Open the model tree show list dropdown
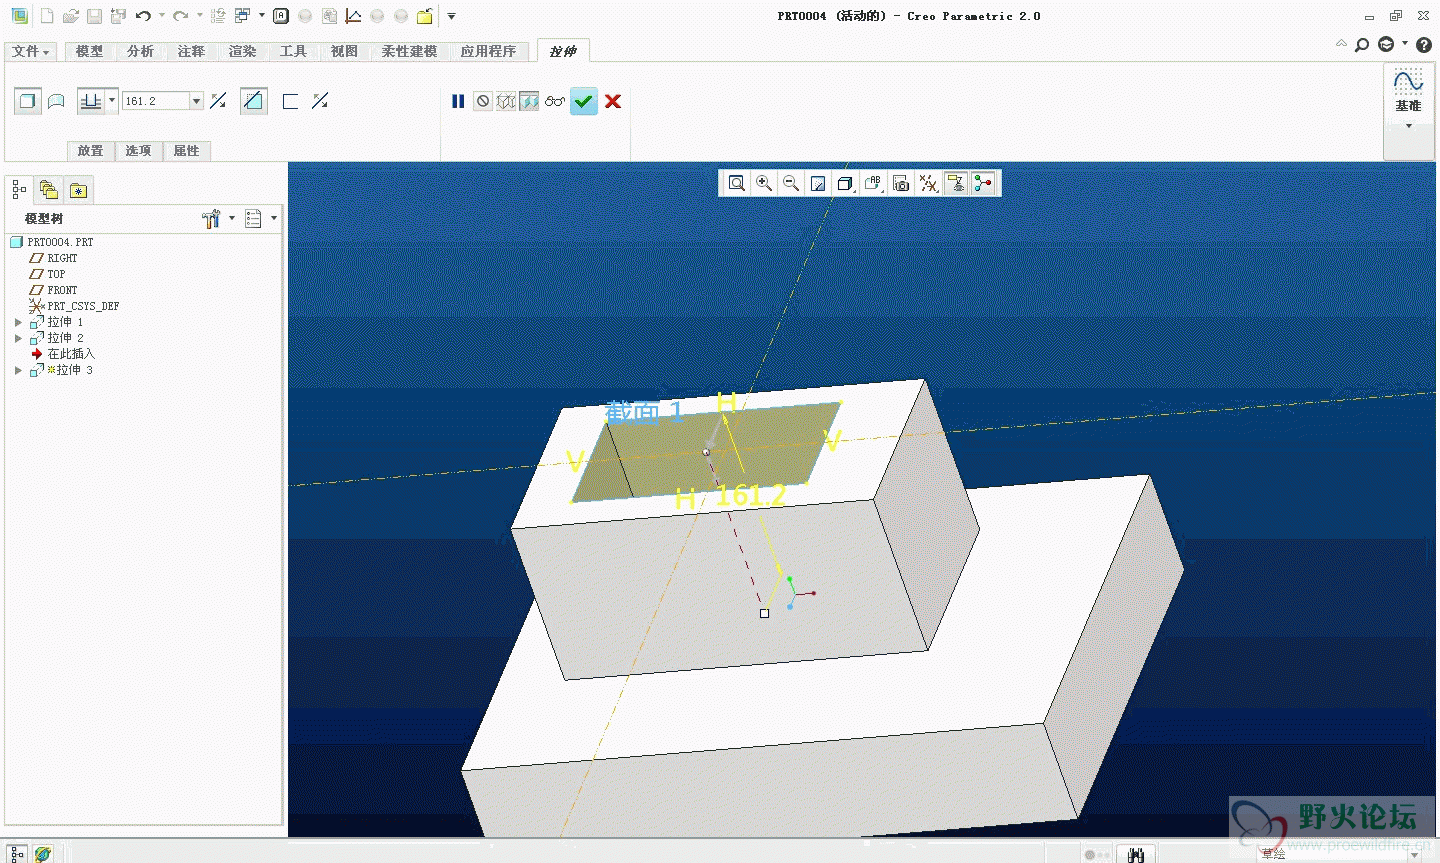This screenshot has height=863, width=1440. (260, 219)
